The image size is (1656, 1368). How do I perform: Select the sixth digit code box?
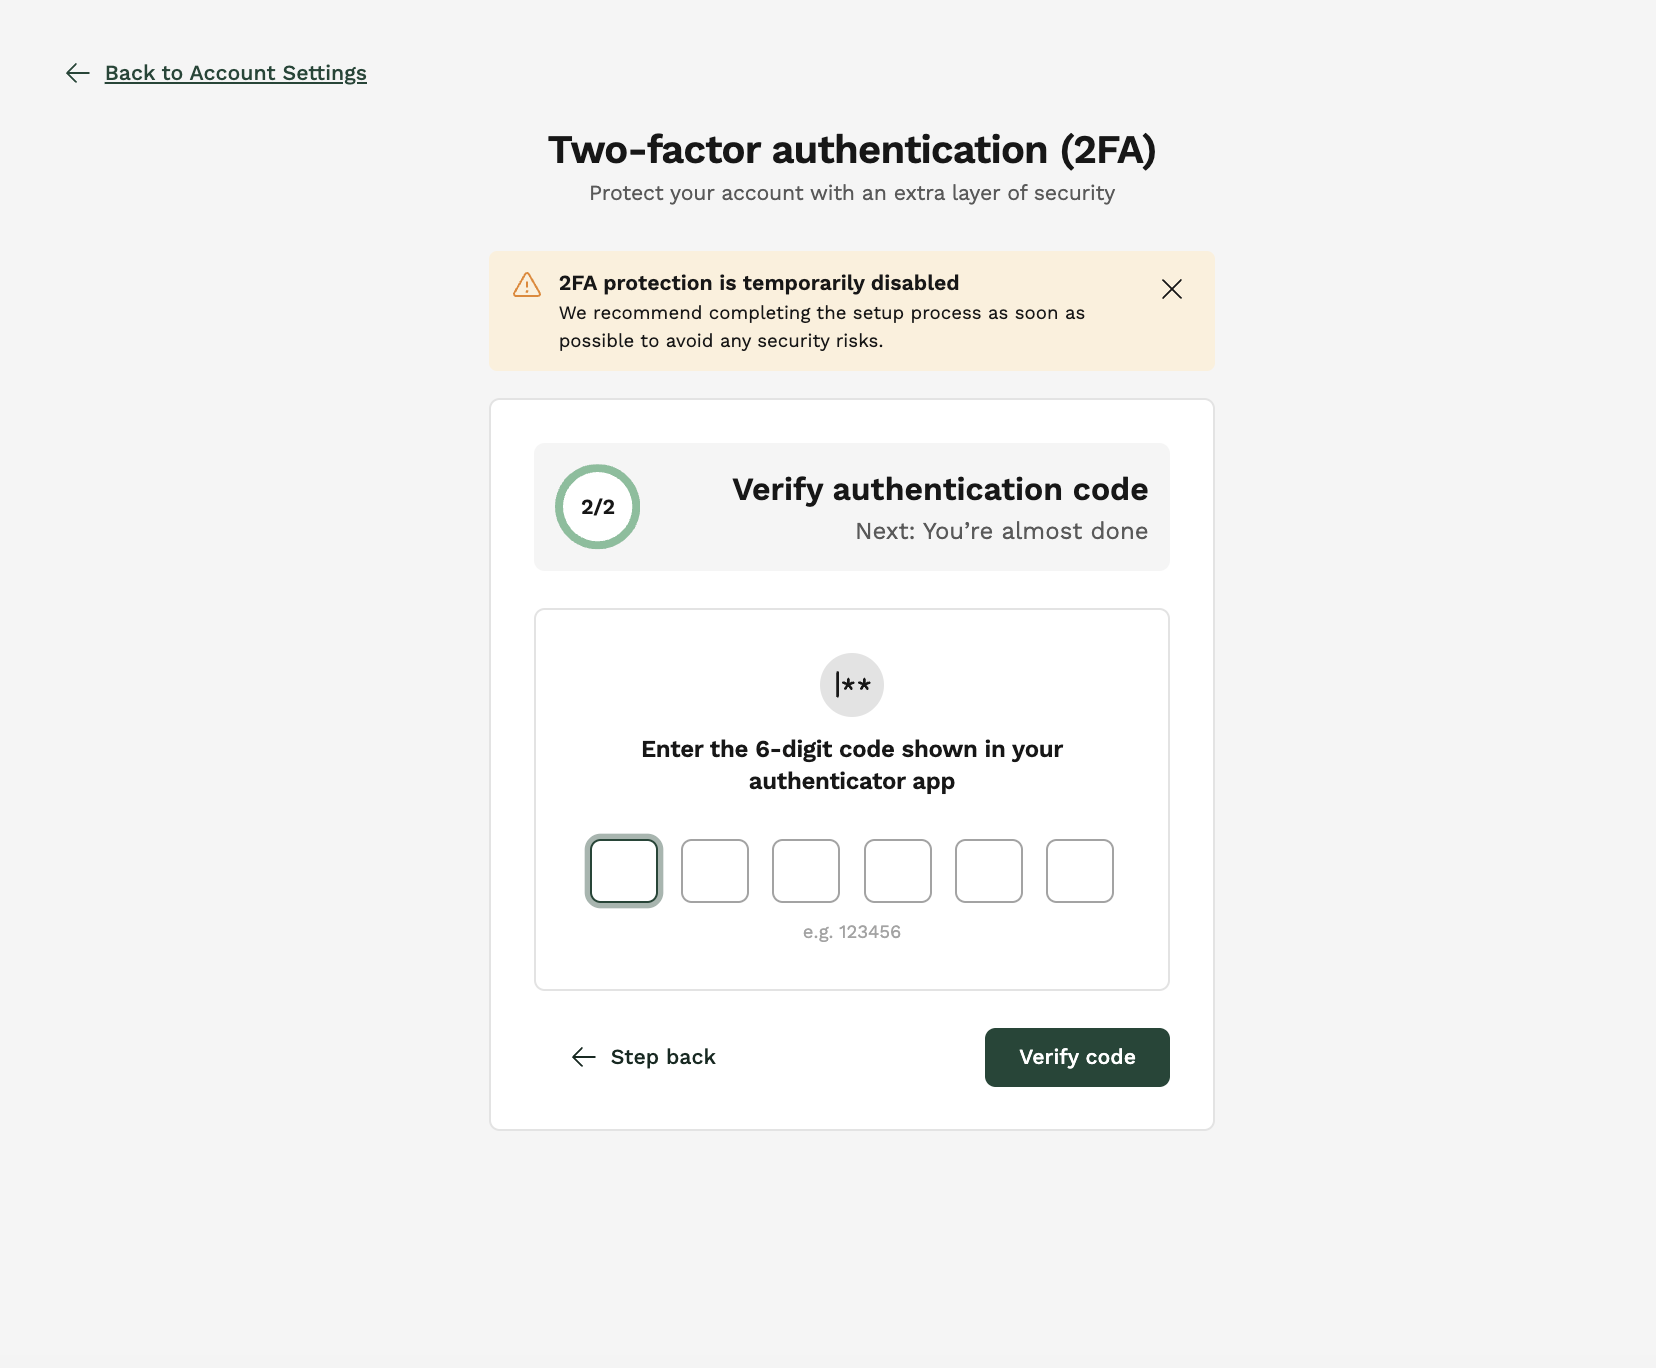click(1080, 871)
